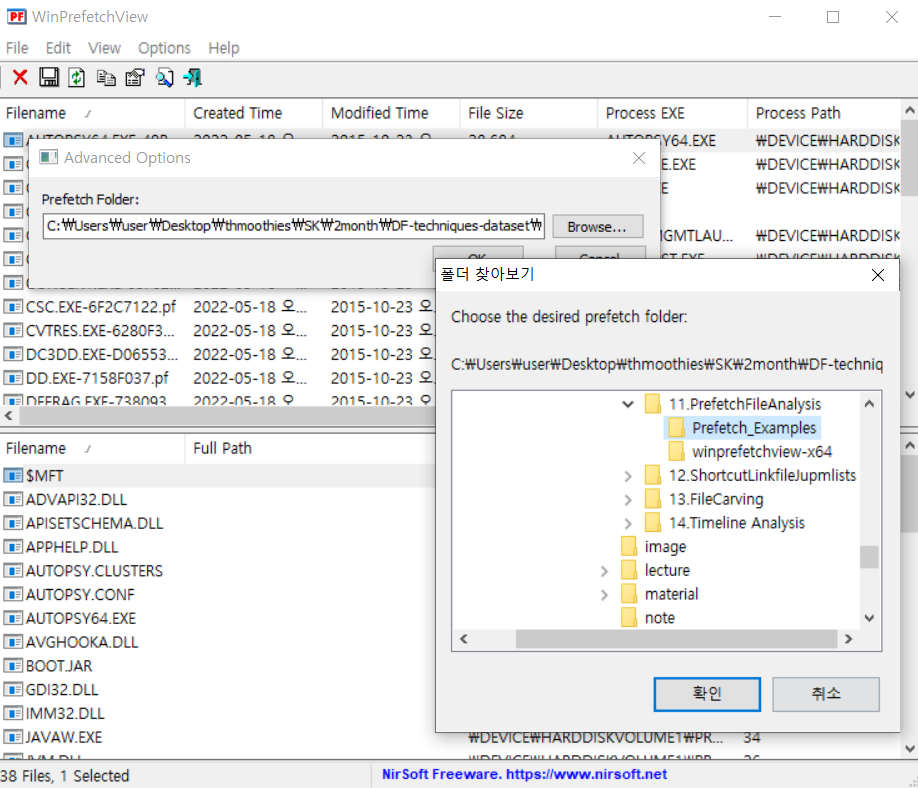Click the 취소 cancel button
This screenshot has height=788, width=918.
coord(825,694)
